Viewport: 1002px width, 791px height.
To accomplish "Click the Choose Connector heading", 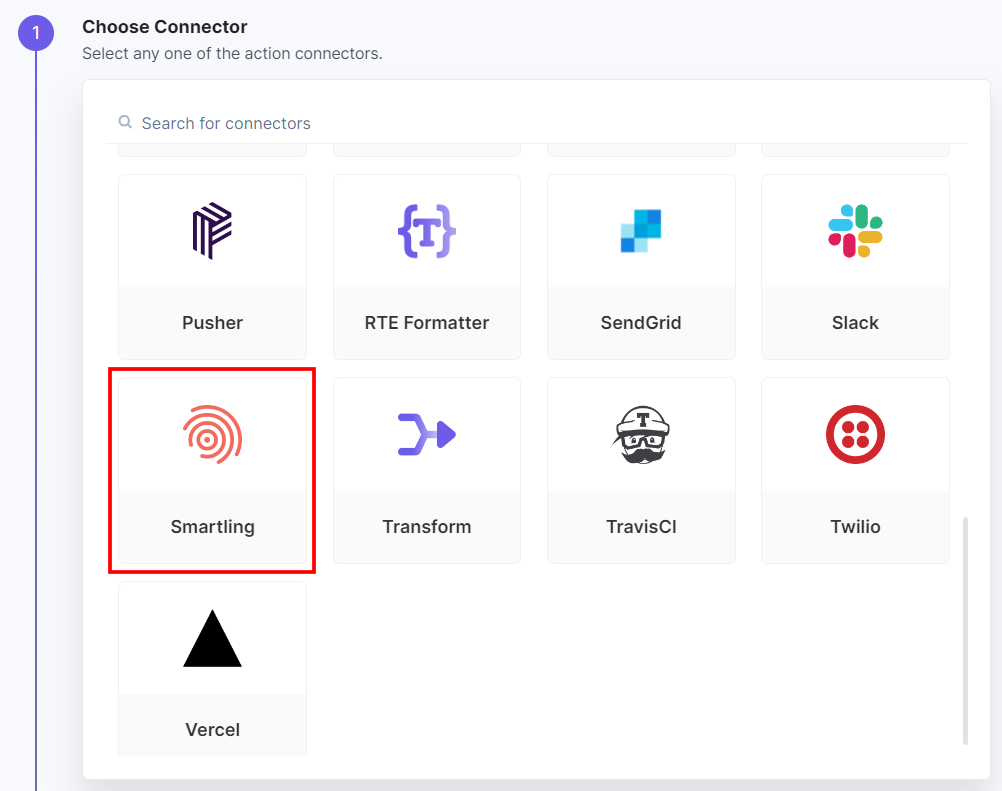I will (164, 26).
